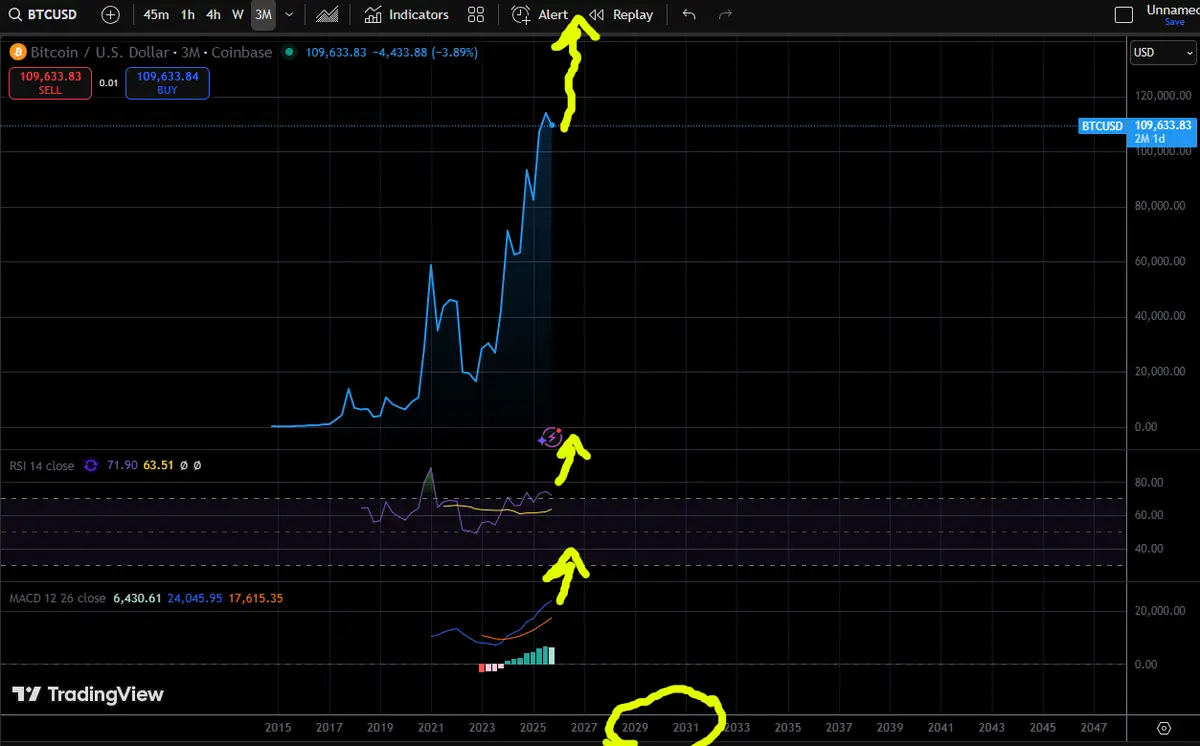This screenshot has height=746, width=1200.
Task: Create an Alert
Action: [x=540, y=15]
